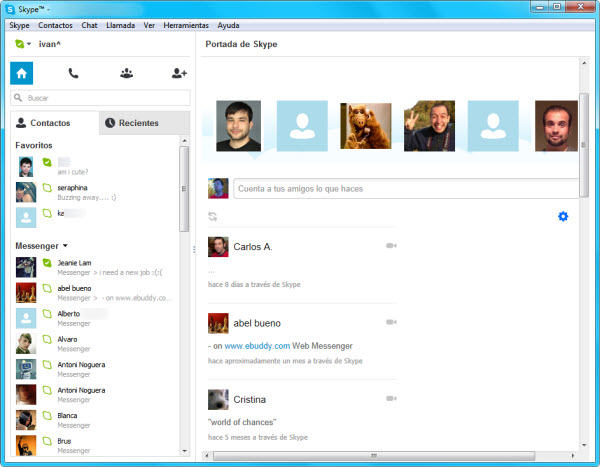The width and height of the screenshot is (600, 467).
Task: Click the Alf puppet contact photo
Action: pos(366,126)
